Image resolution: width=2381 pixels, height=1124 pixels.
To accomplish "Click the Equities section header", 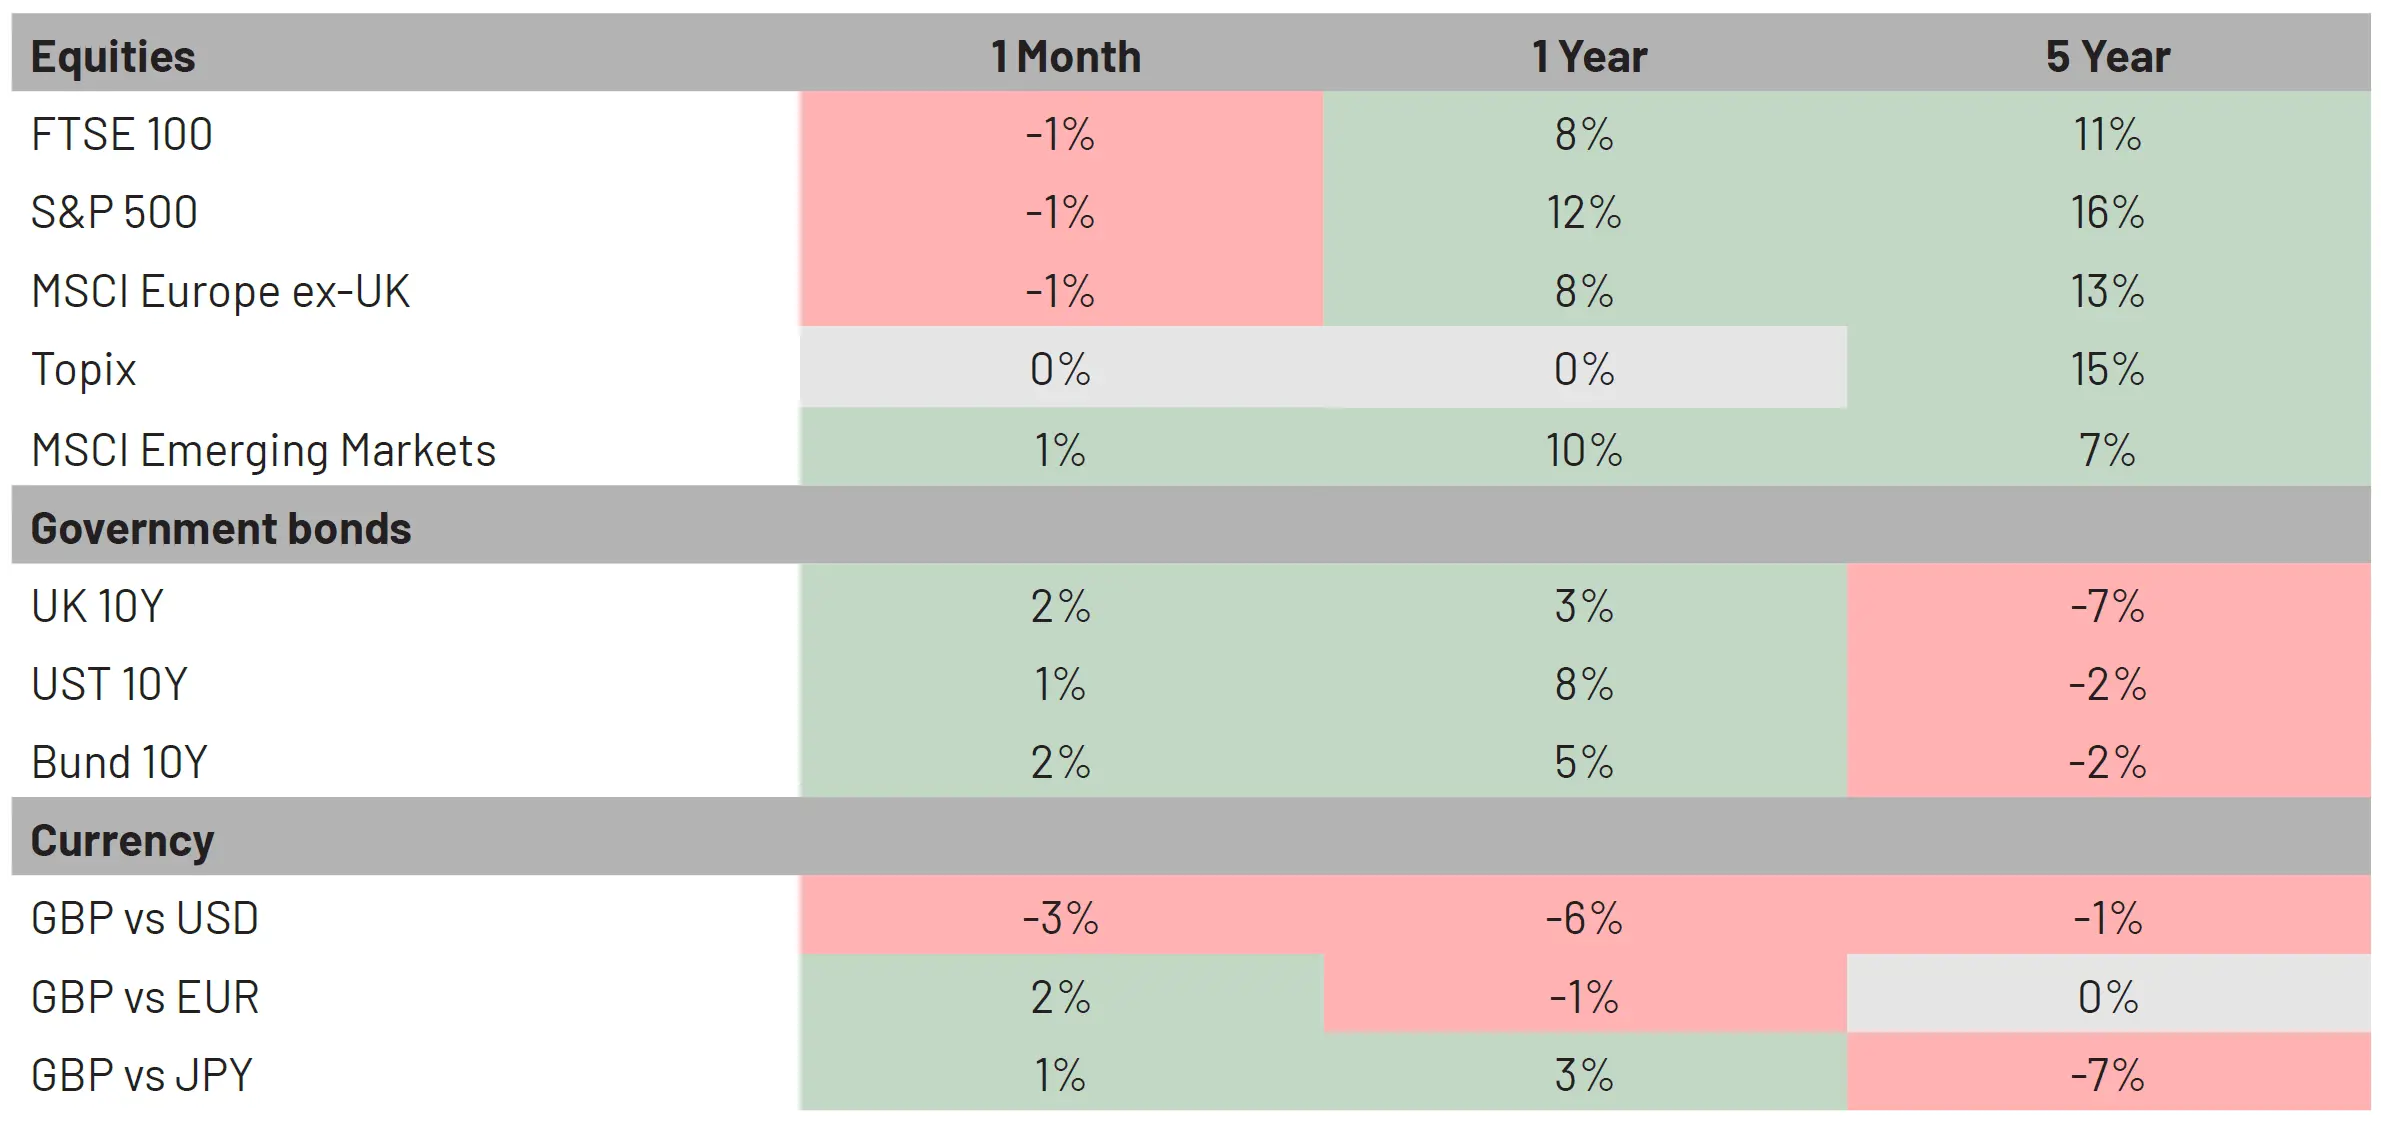I will [x=113, y=56].
